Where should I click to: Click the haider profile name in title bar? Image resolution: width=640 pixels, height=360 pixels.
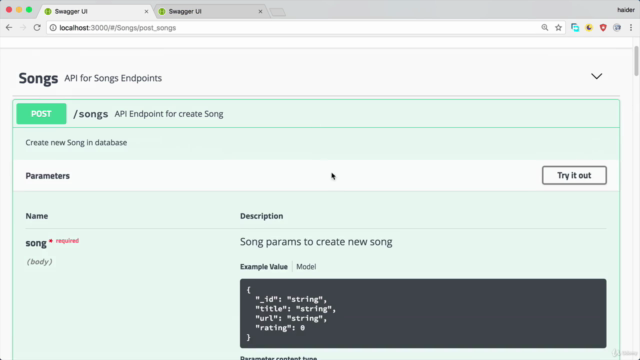coord(626,10)
